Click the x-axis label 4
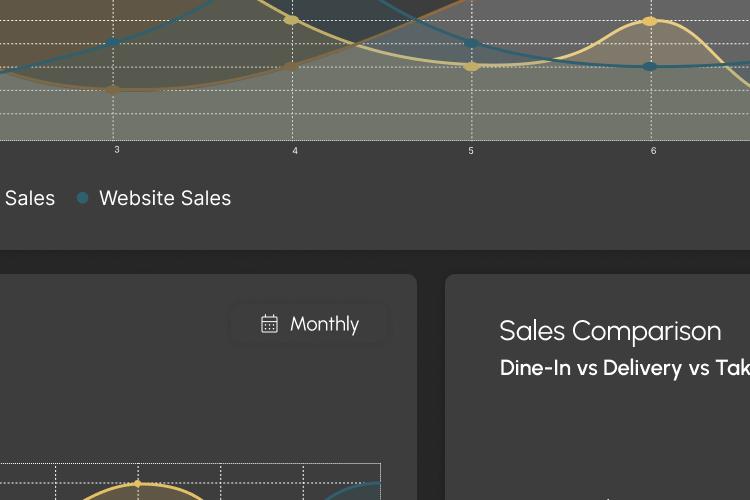750x500 pixels. (295, 151)
